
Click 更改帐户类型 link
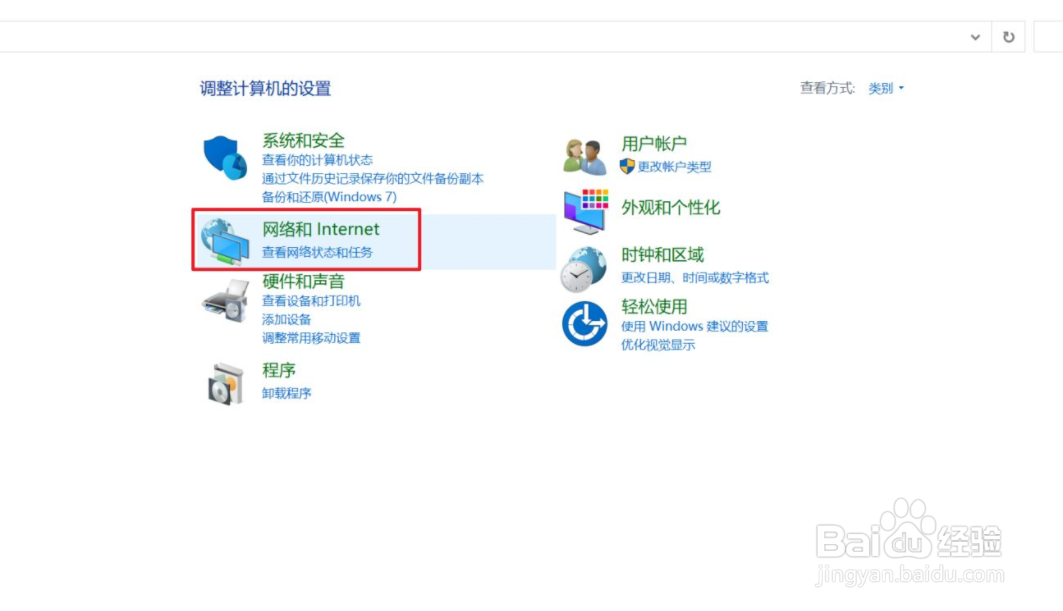click(674, 167)
